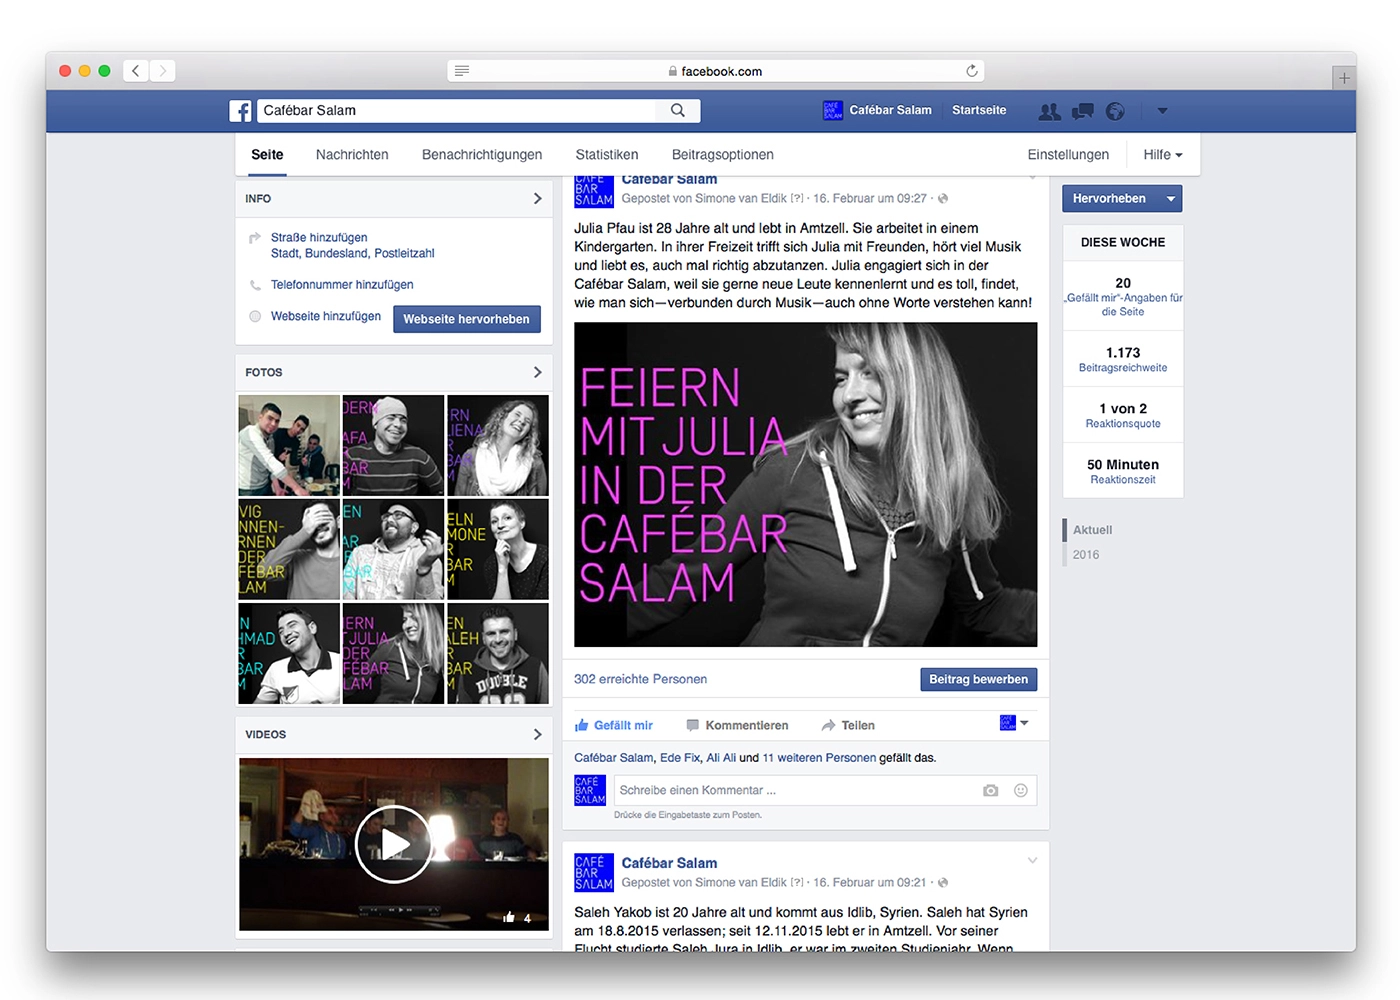Viewport: 1400px width, 1000px height.
Task: Click the Facebook logo icon
Action: coord(240,111)
